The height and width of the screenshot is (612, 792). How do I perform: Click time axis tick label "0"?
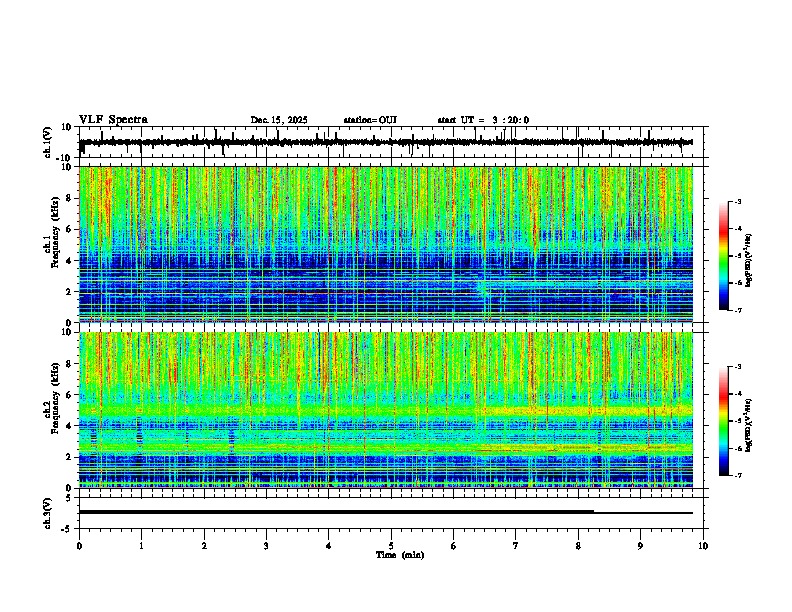pos(79,546)
